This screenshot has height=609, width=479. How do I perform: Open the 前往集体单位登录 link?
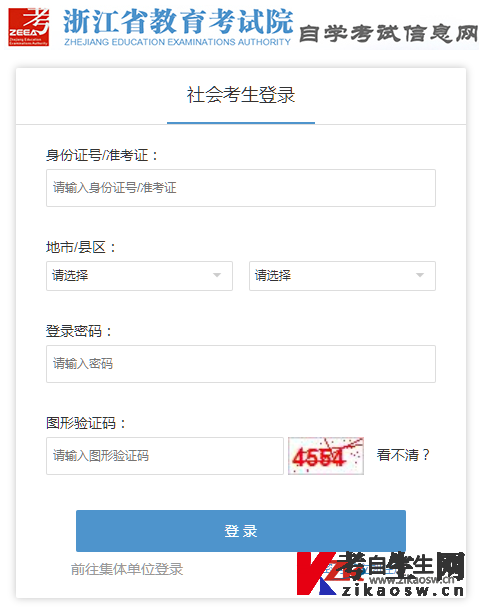point(127,569)
